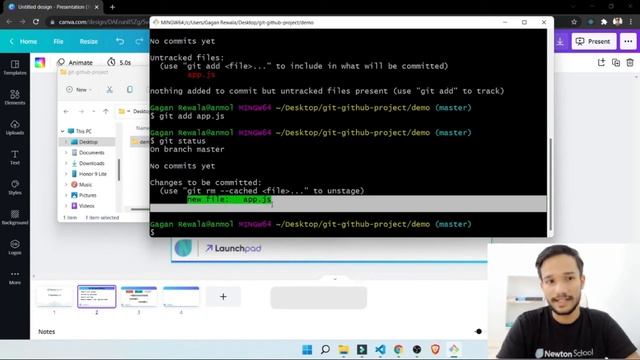This screenshot has height=360, width=640.
Task: Click the Present button
Action: (593, 42)
